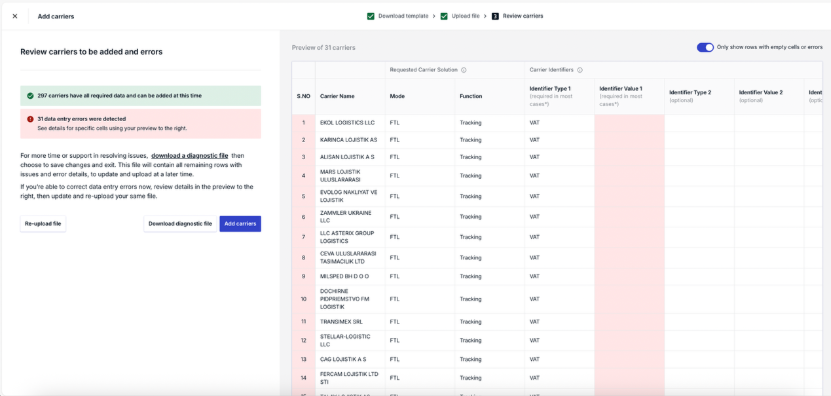Click empty Identifier Value 1 cell for MILSPED BH

(x=629, y=277)
